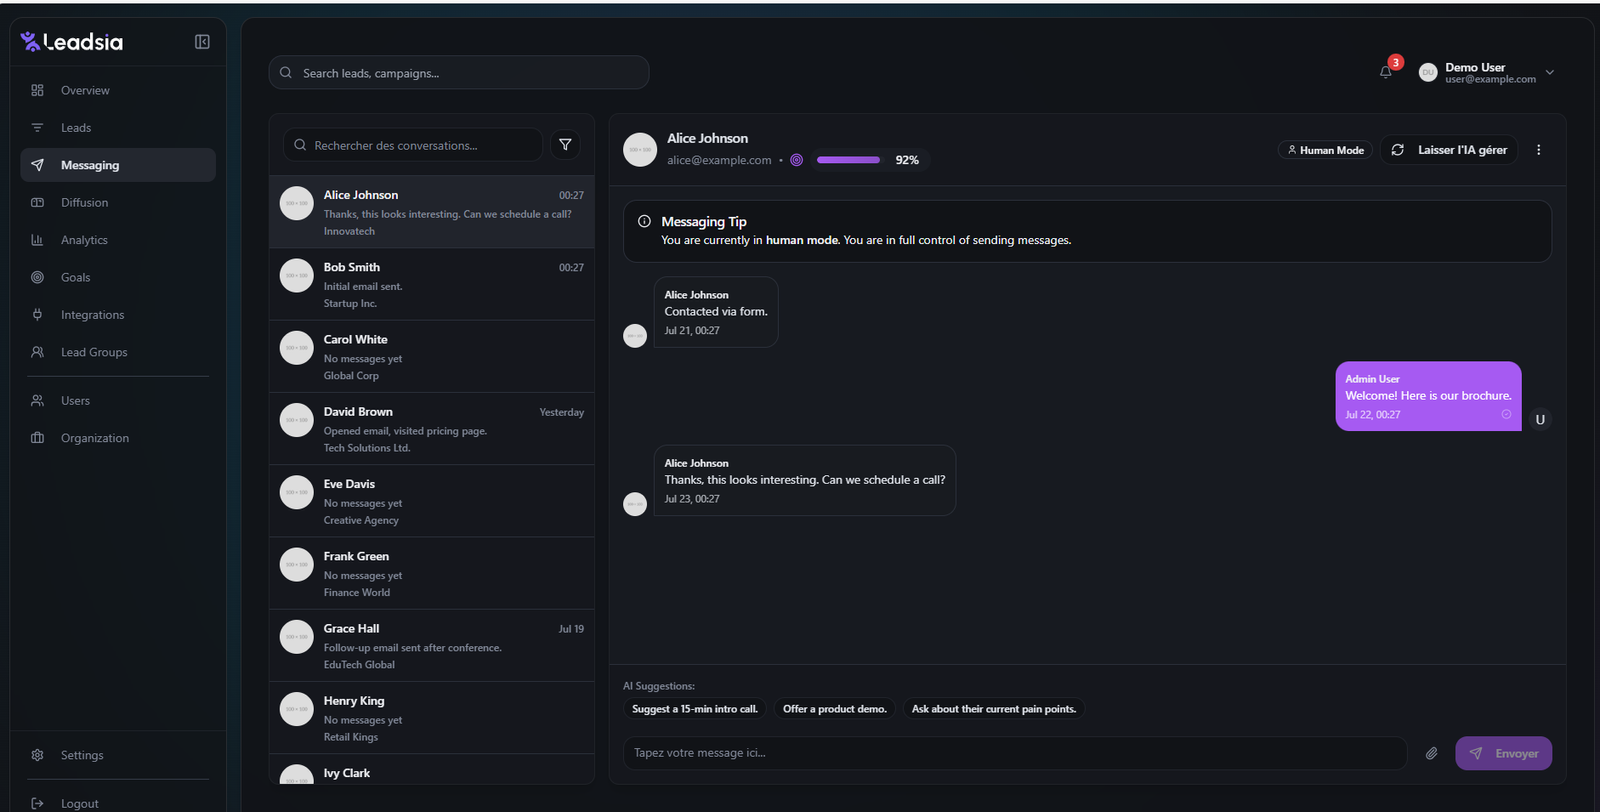Select 'Suggest a 15-min intro call.' suggestion

tap(695, 709)
